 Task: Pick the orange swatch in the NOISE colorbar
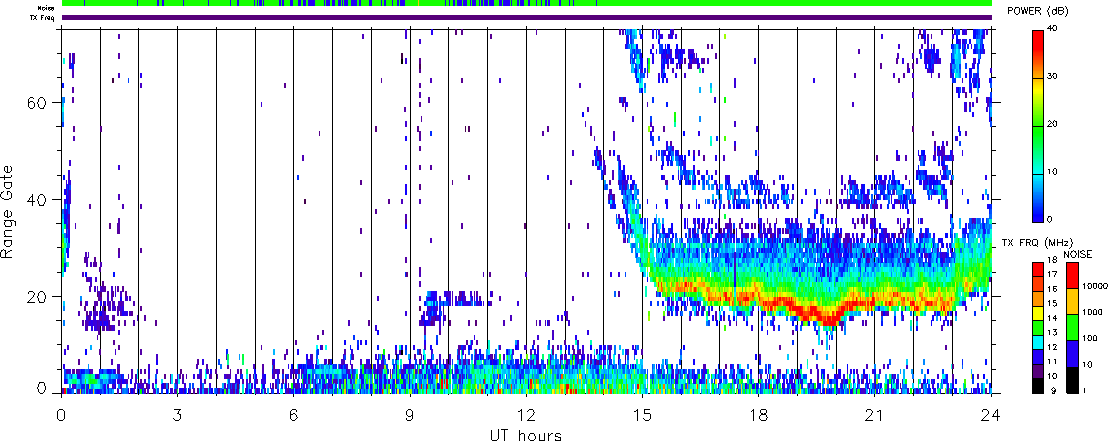pyautogui.click(x=1072, y=301)
